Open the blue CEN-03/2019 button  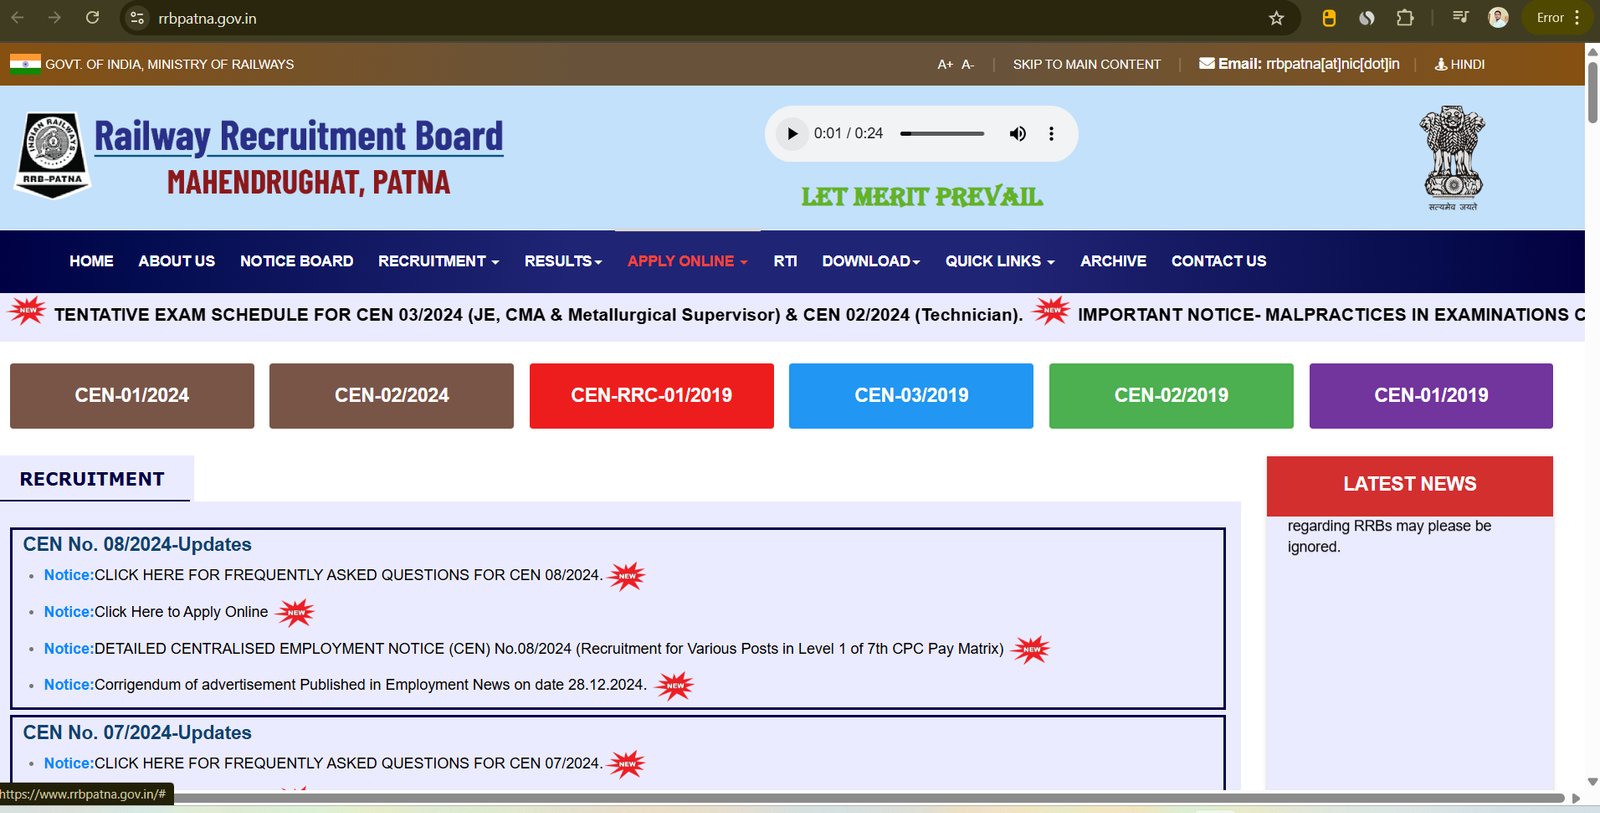click(911, 396)
